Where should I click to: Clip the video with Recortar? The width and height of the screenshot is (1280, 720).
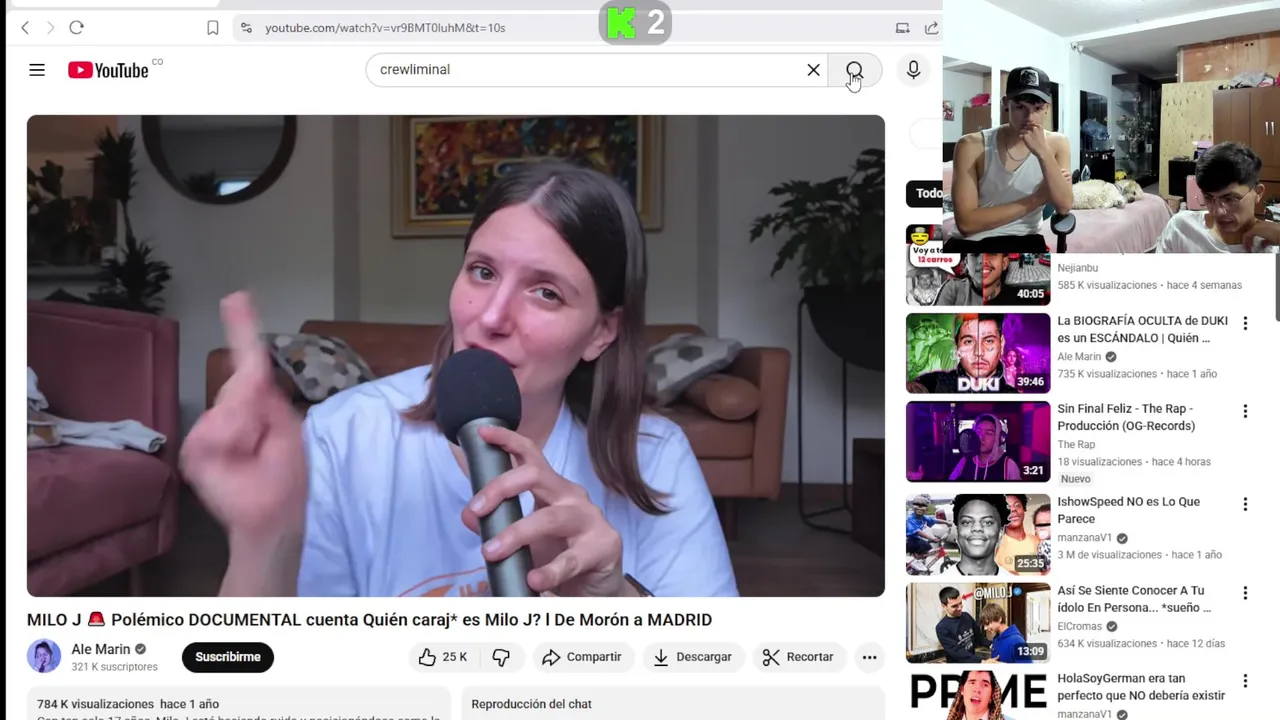pyautogui.click(x=798, y=657)
